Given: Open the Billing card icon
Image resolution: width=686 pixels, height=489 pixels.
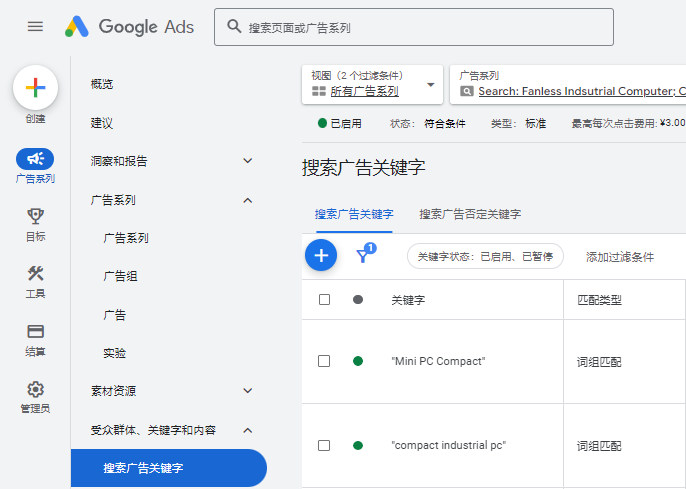Looking at the screenshot, I should 35,331.
